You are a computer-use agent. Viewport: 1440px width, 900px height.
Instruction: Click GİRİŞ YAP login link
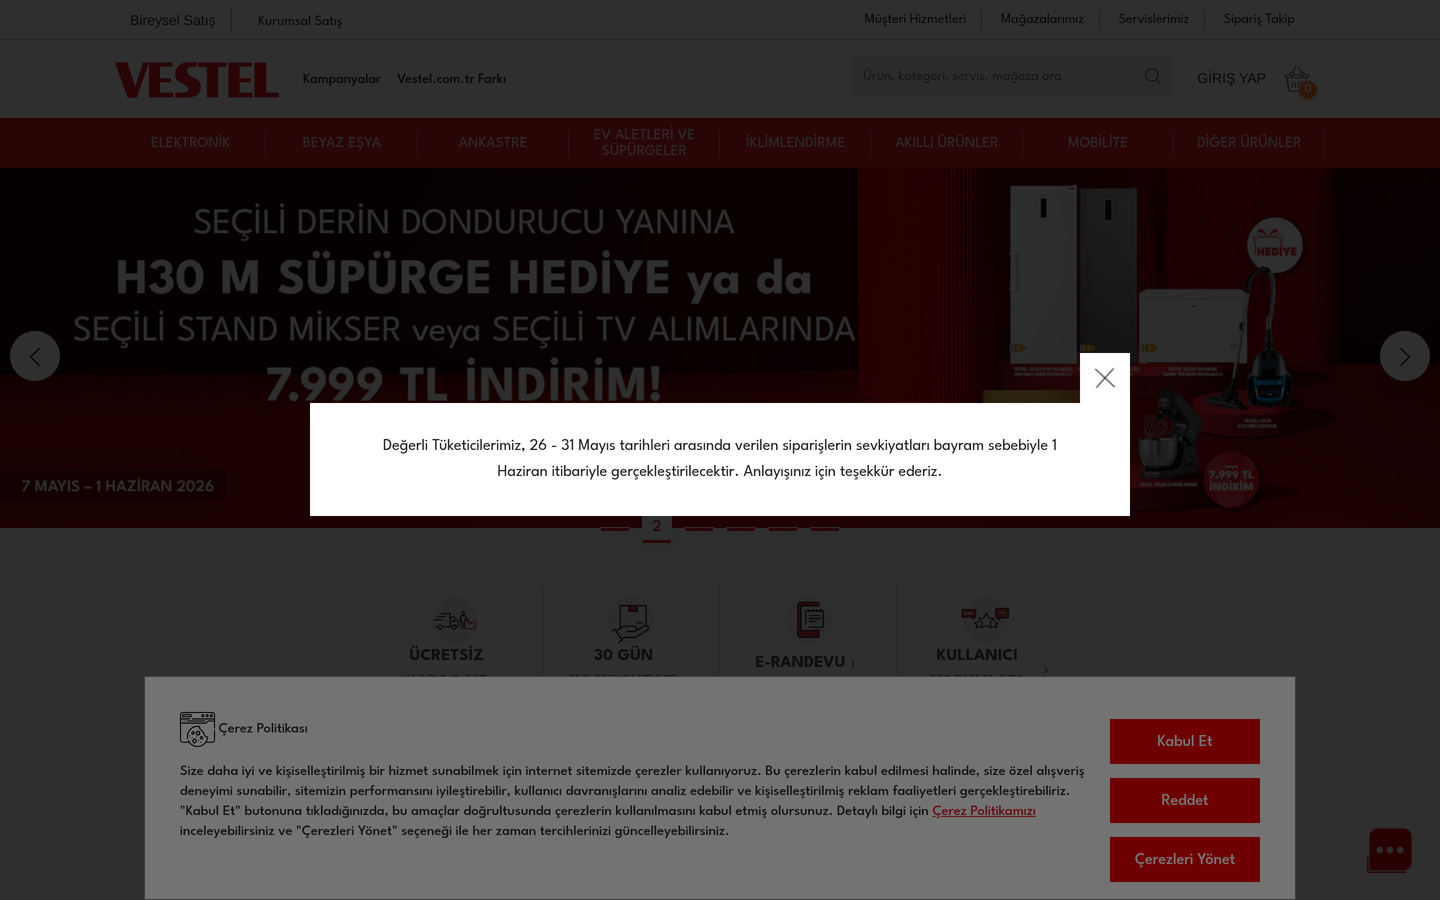point(1231,78)
